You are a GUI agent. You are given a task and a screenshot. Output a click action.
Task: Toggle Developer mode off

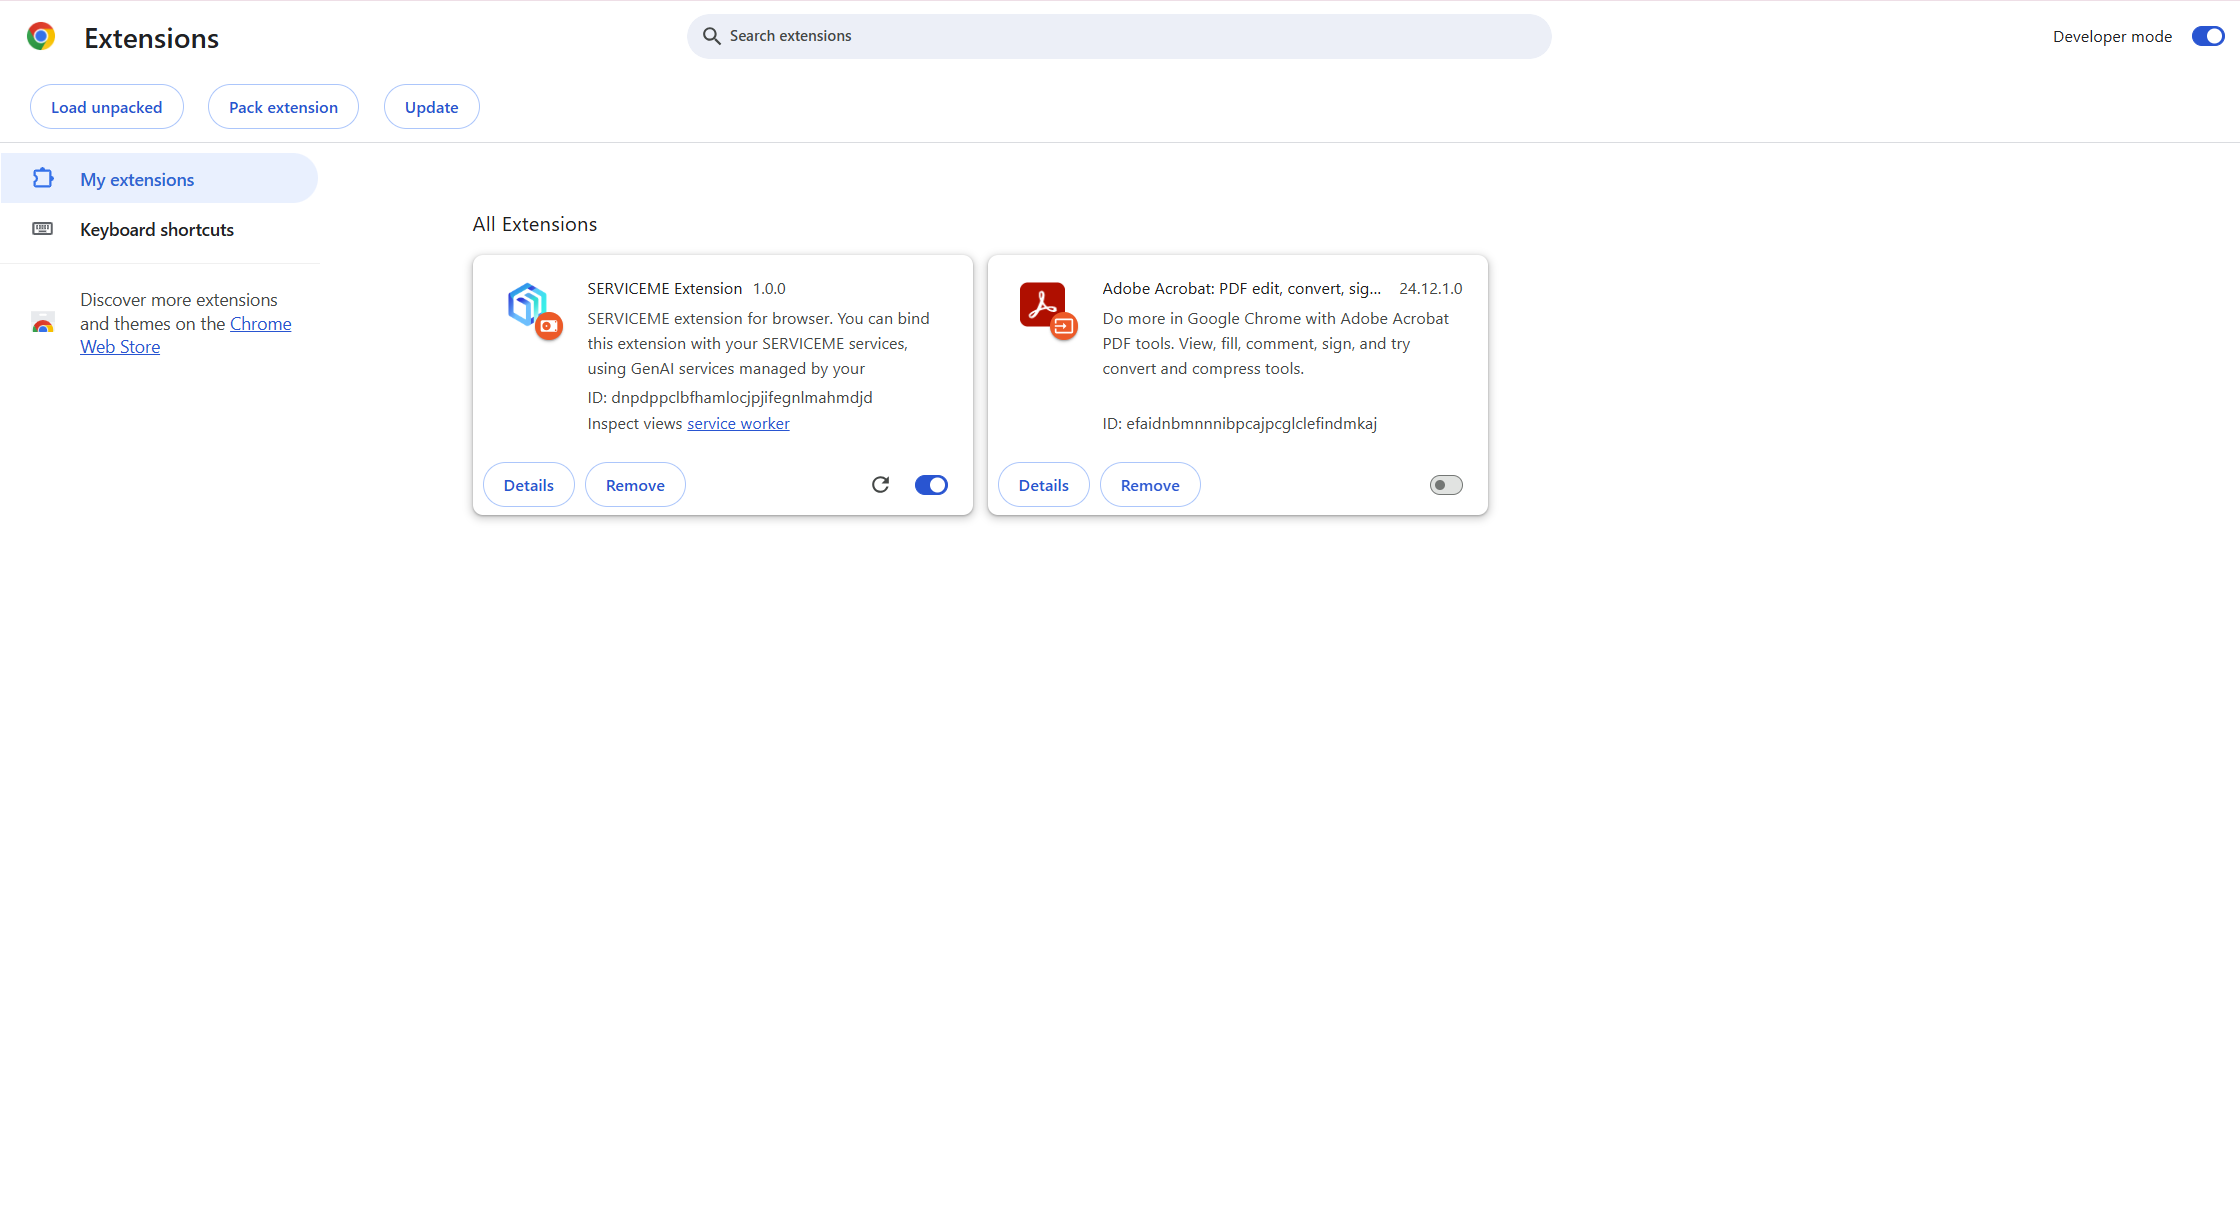pos(2207,36)
